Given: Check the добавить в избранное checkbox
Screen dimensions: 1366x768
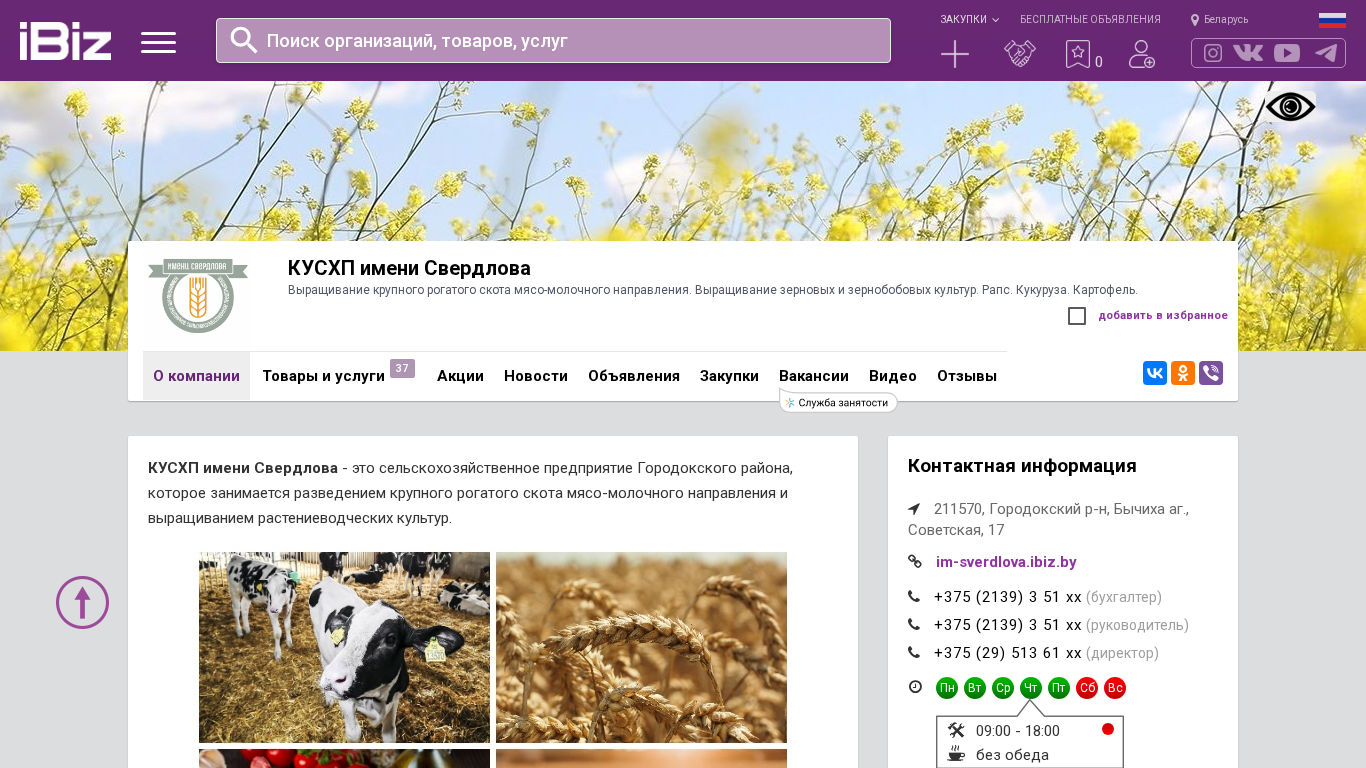Looking at the screenshot, I should (x=1077, y=316).
